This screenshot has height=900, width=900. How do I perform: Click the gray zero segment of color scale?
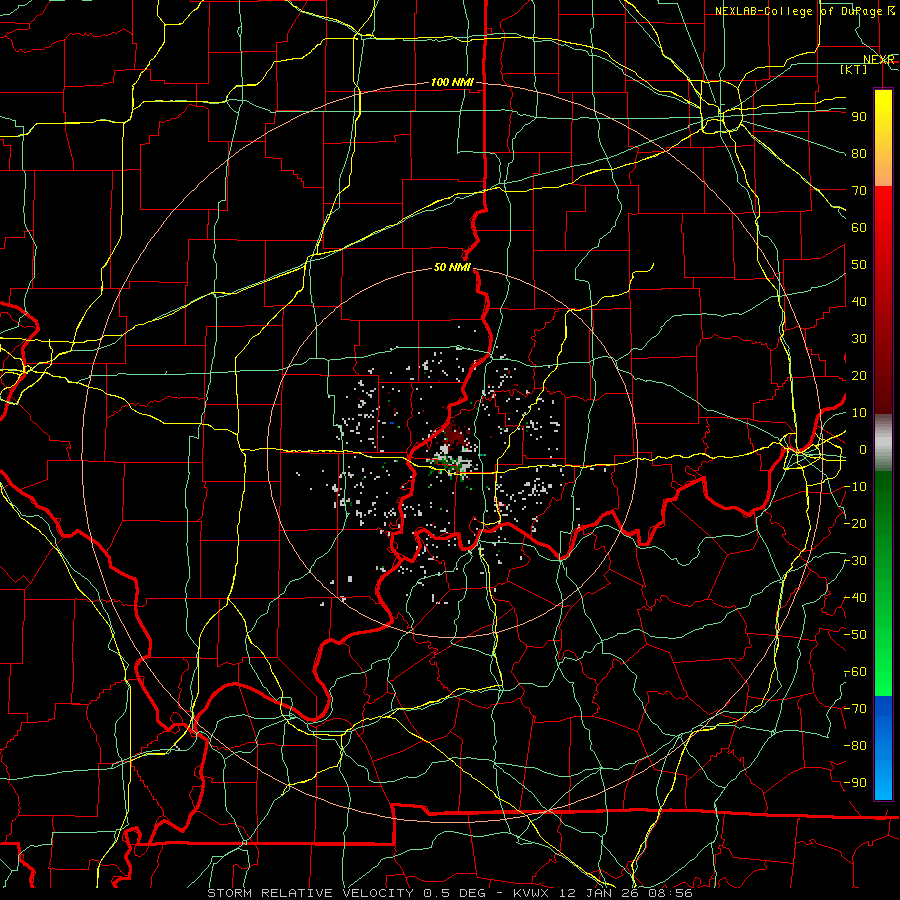[x=883, y=442]
